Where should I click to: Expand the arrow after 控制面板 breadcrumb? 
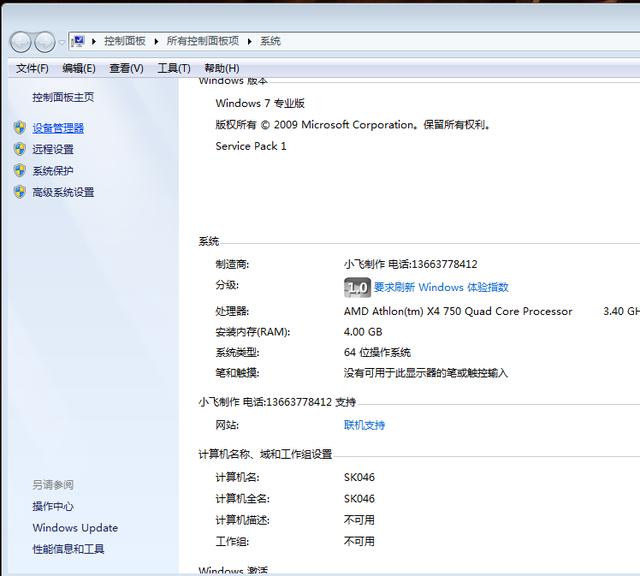[x=156, y=41]
